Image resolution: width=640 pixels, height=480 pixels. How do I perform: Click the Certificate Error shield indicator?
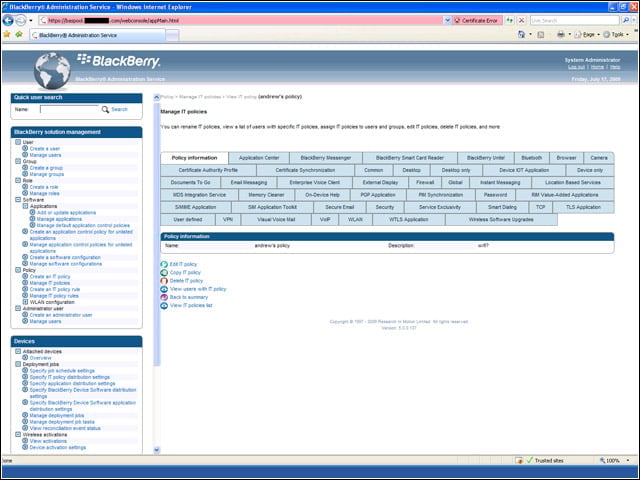[476, 20]
